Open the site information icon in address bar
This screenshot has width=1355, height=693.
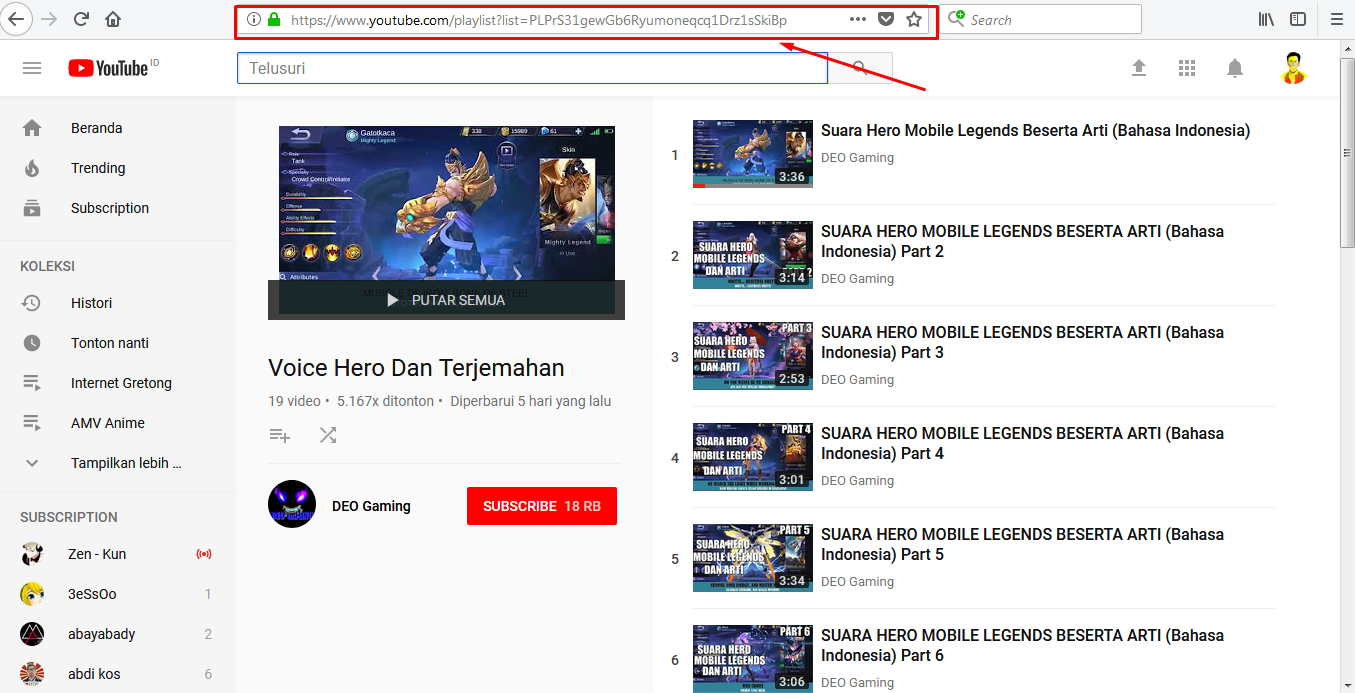pyautogui.click(x=254, y=19)
